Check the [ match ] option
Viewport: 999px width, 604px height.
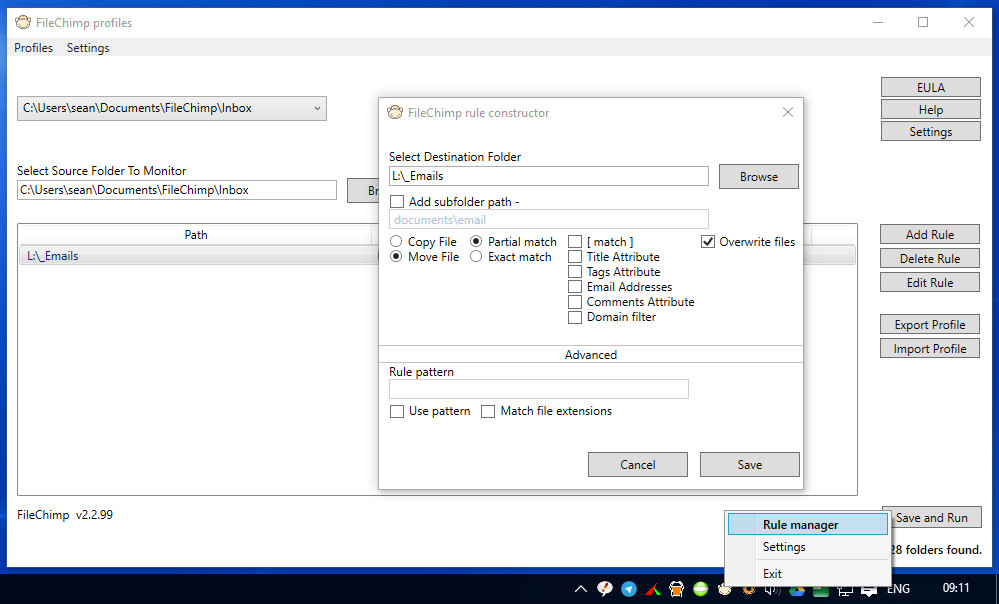tap(575, 241)
